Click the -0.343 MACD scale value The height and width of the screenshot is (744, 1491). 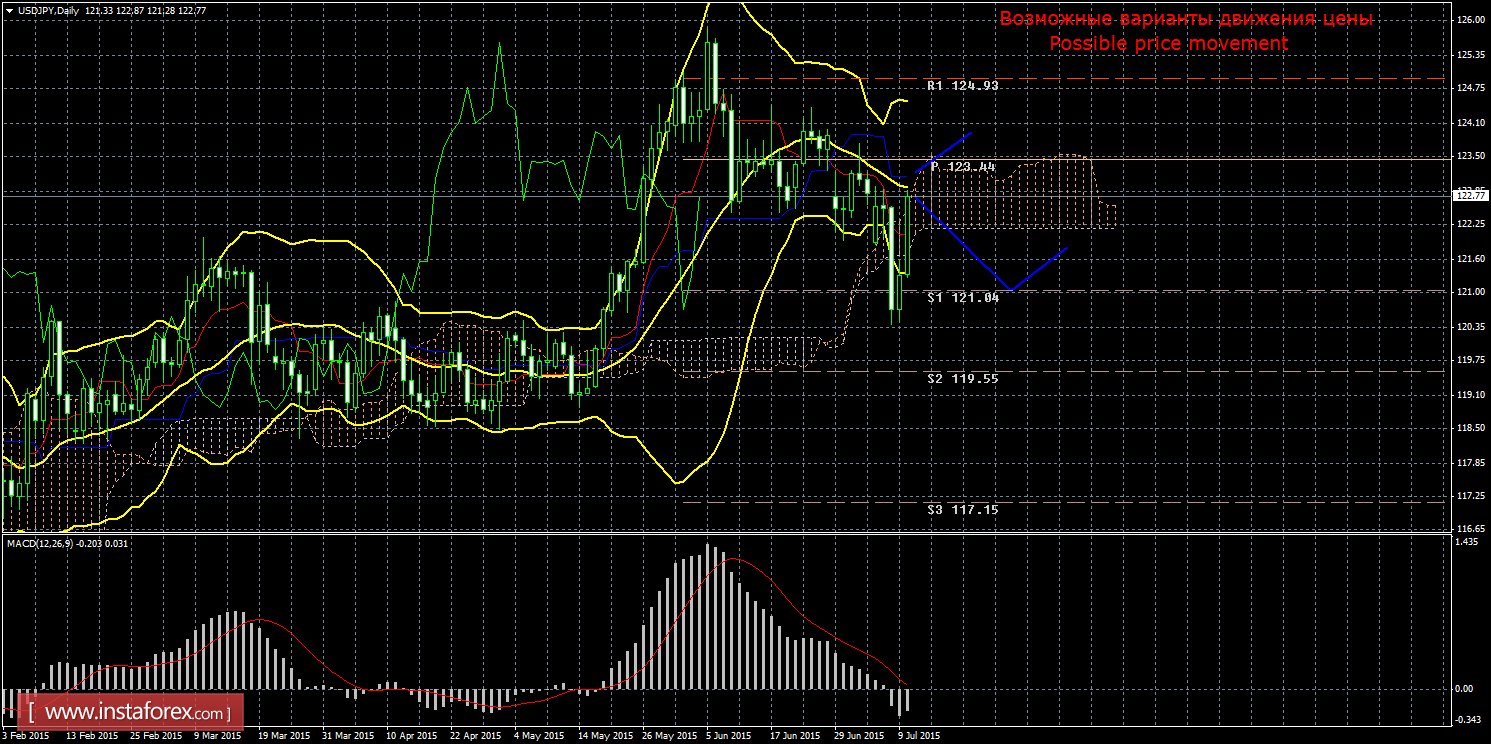[x=1467, y=720]
